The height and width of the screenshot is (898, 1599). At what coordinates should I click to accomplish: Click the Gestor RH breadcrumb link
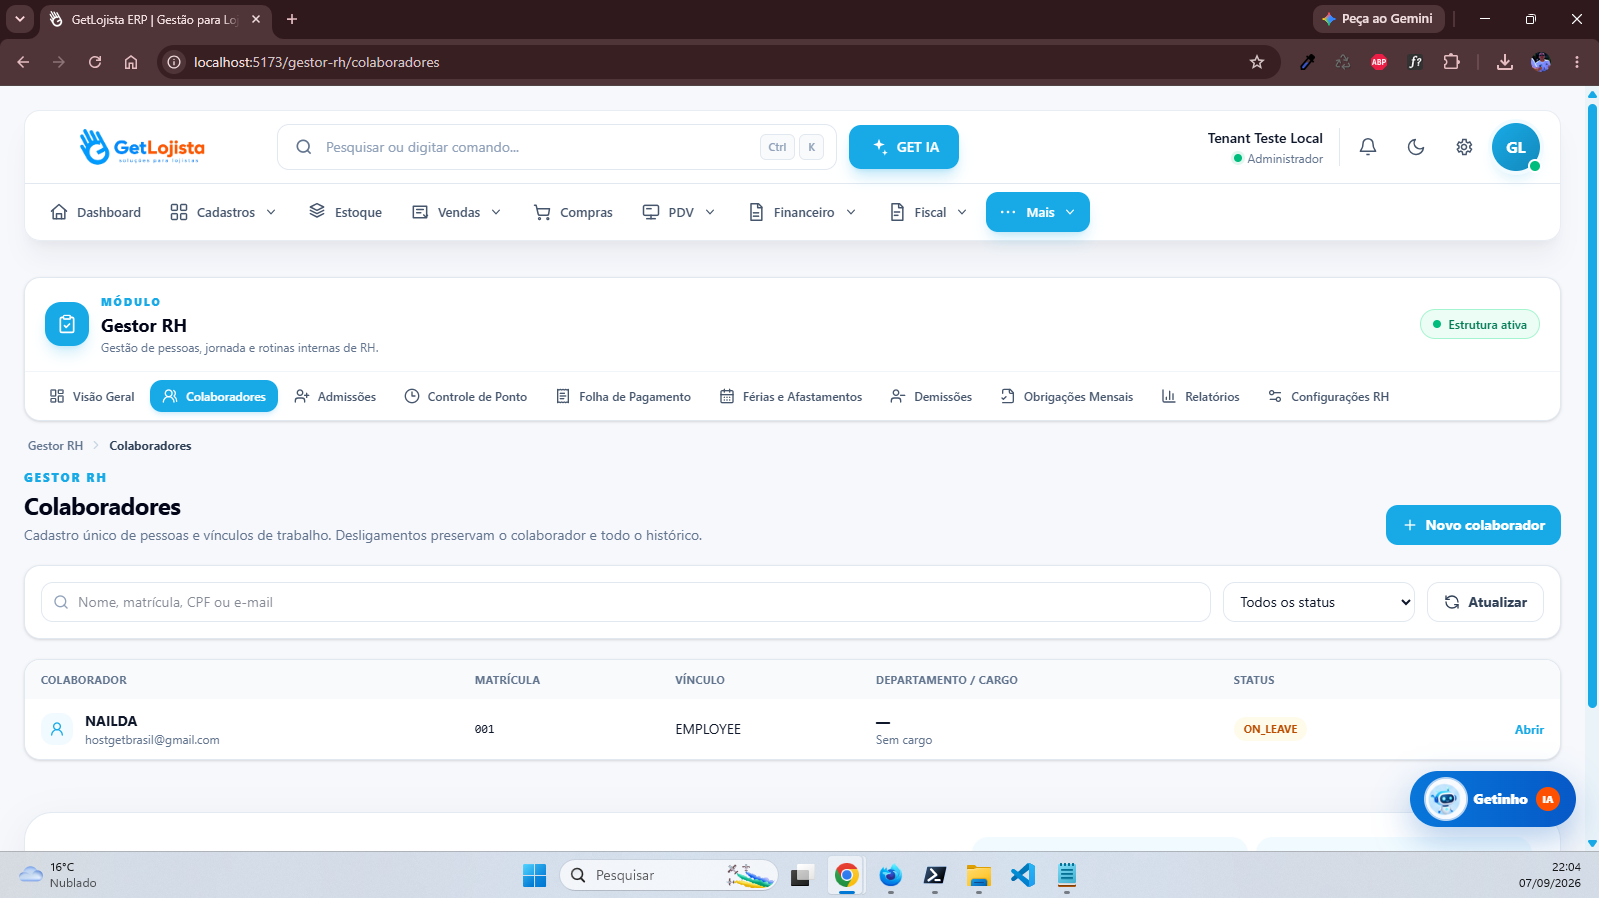[55, 446]
